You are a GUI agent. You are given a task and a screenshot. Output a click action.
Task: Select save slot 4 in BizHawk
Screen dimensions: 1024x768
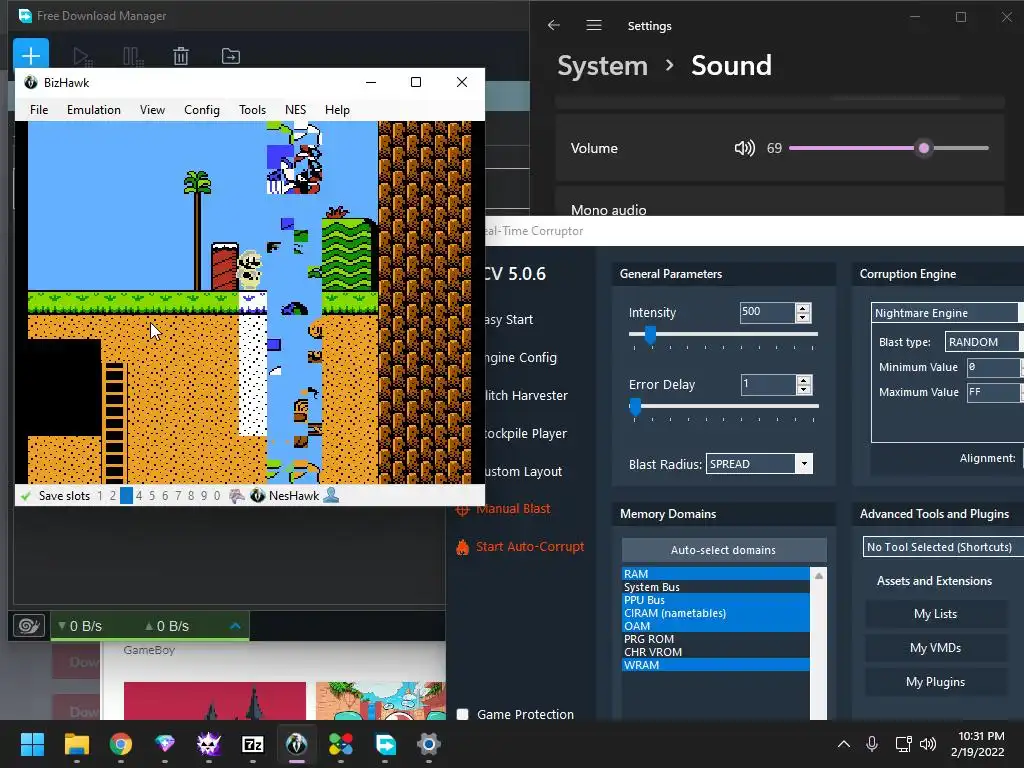pyautogui.click(x=139, y=496)
